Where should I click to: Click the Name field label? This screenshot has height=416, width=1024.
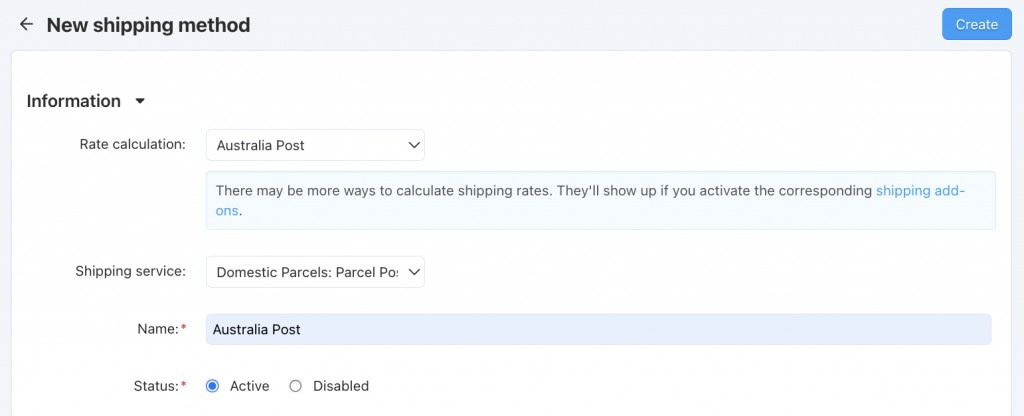coord(158,329)
